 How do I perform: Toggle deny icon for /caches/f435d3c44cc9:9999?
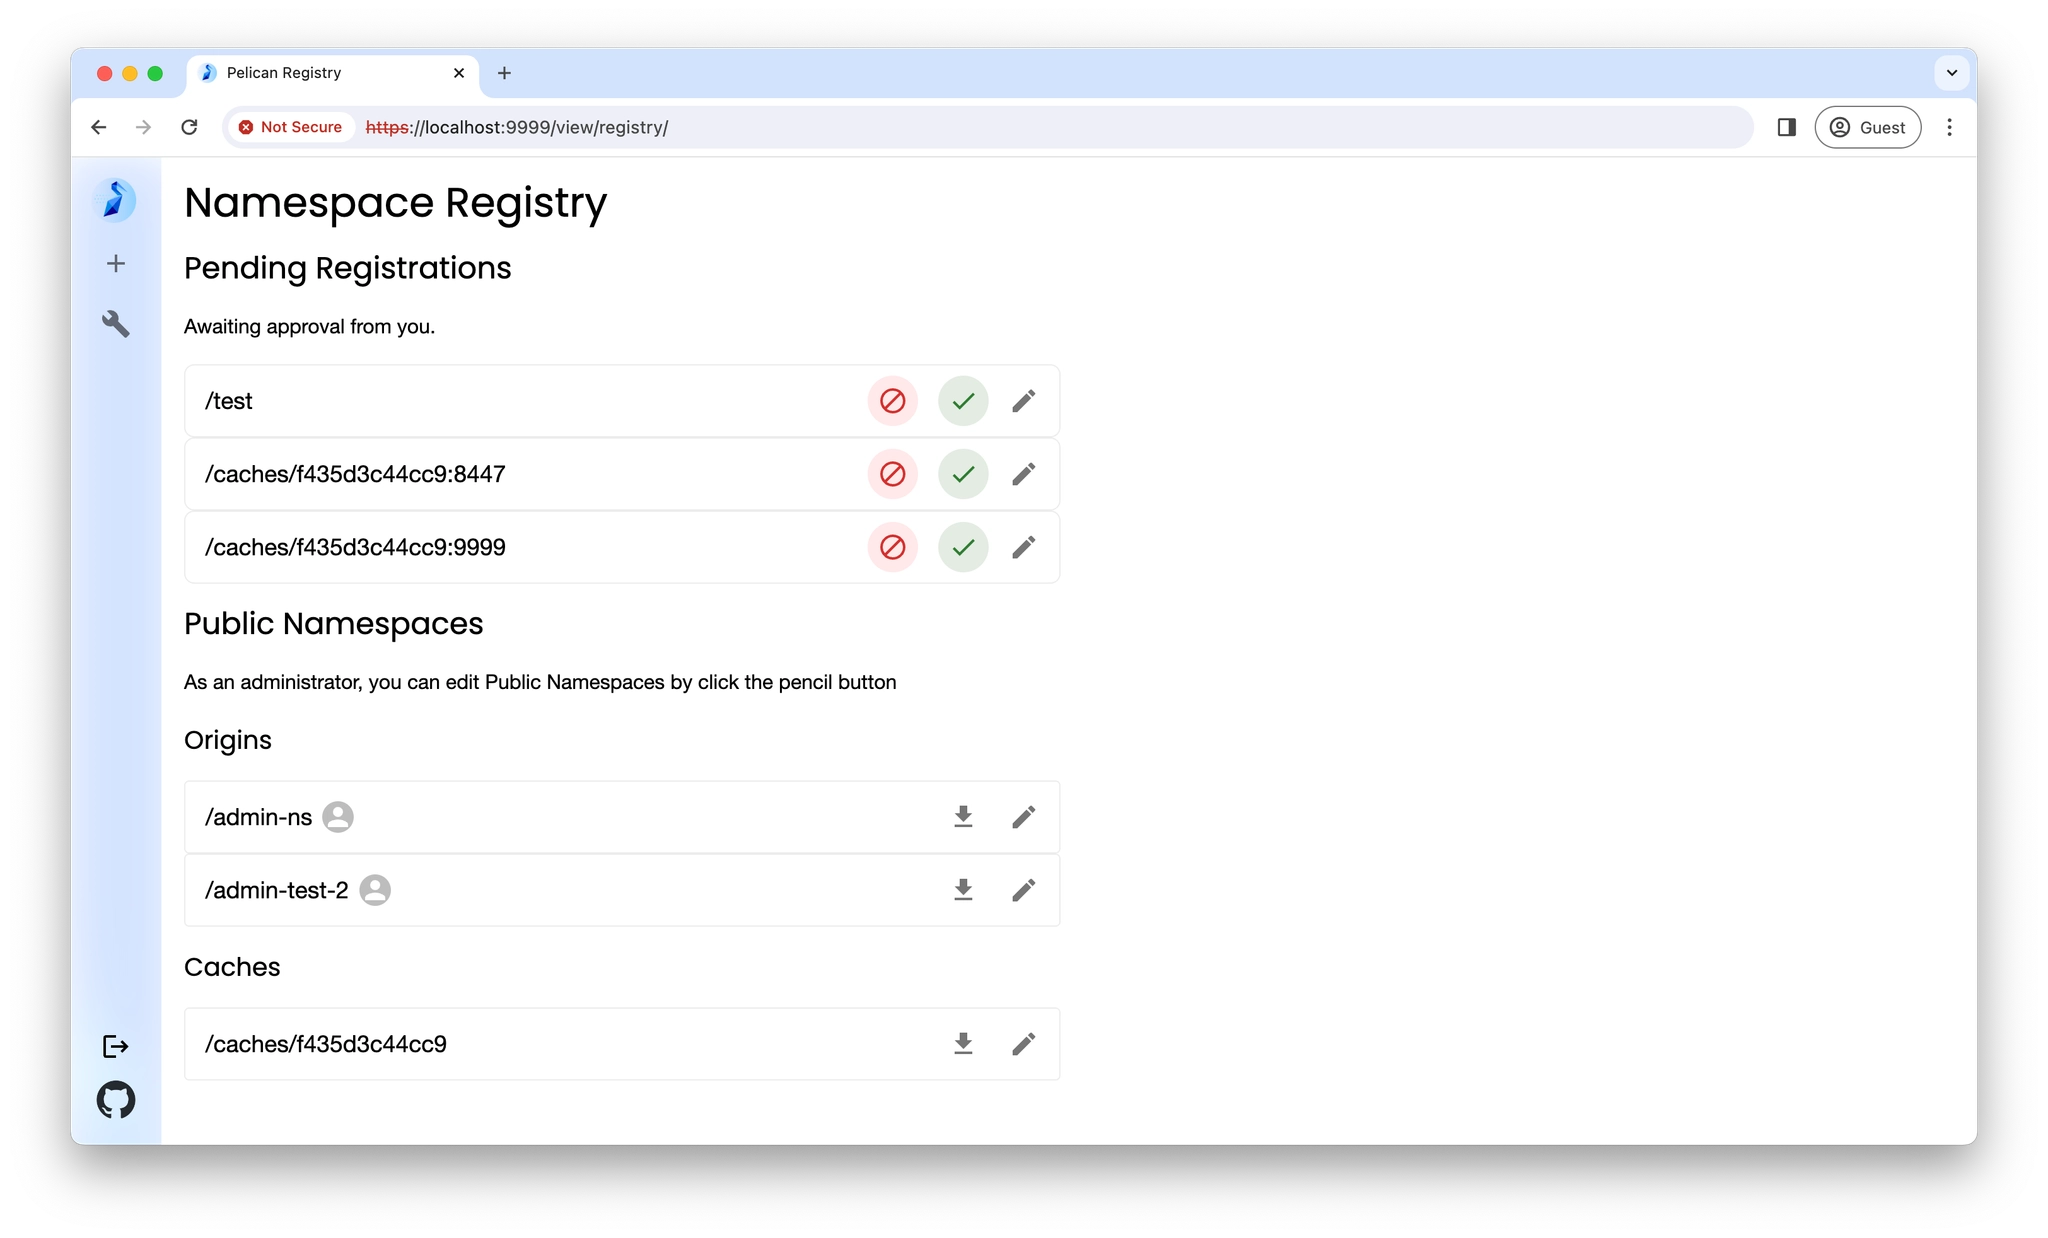pos(892,546)
